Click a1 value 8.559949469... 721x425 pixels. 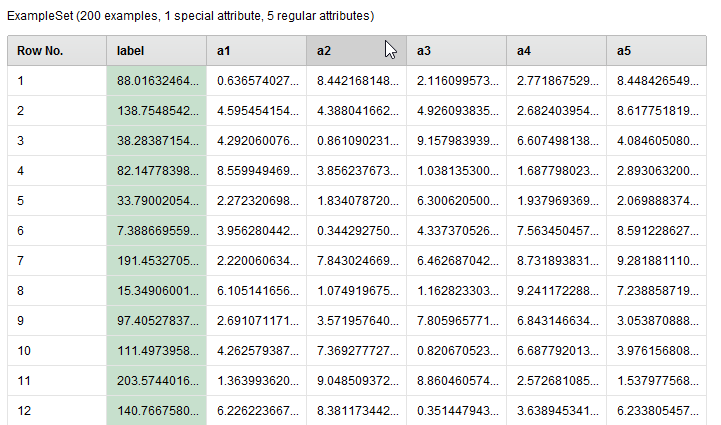tap(257, 171)
